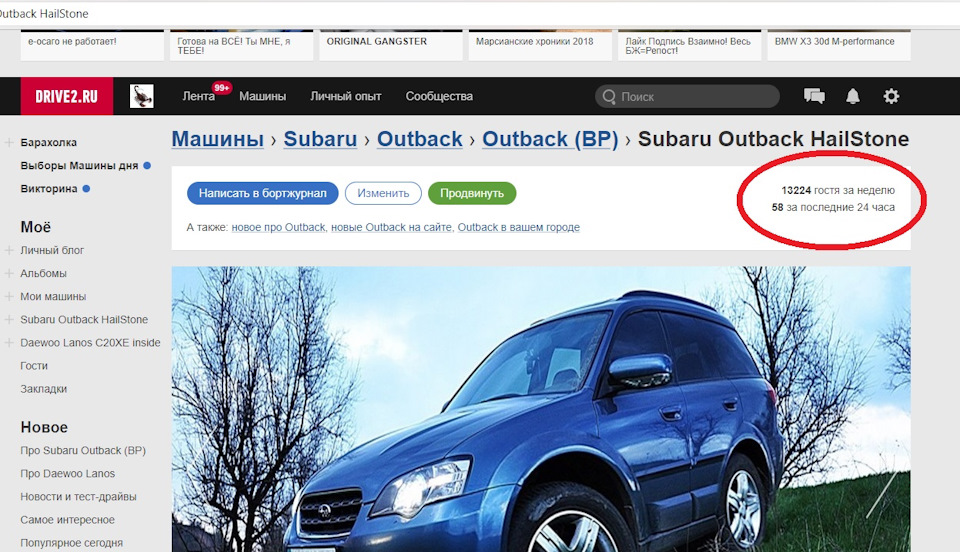Viewport: 960px width, 552px height.
Task: Click the search magnifier icon
Action: [609, 97]
